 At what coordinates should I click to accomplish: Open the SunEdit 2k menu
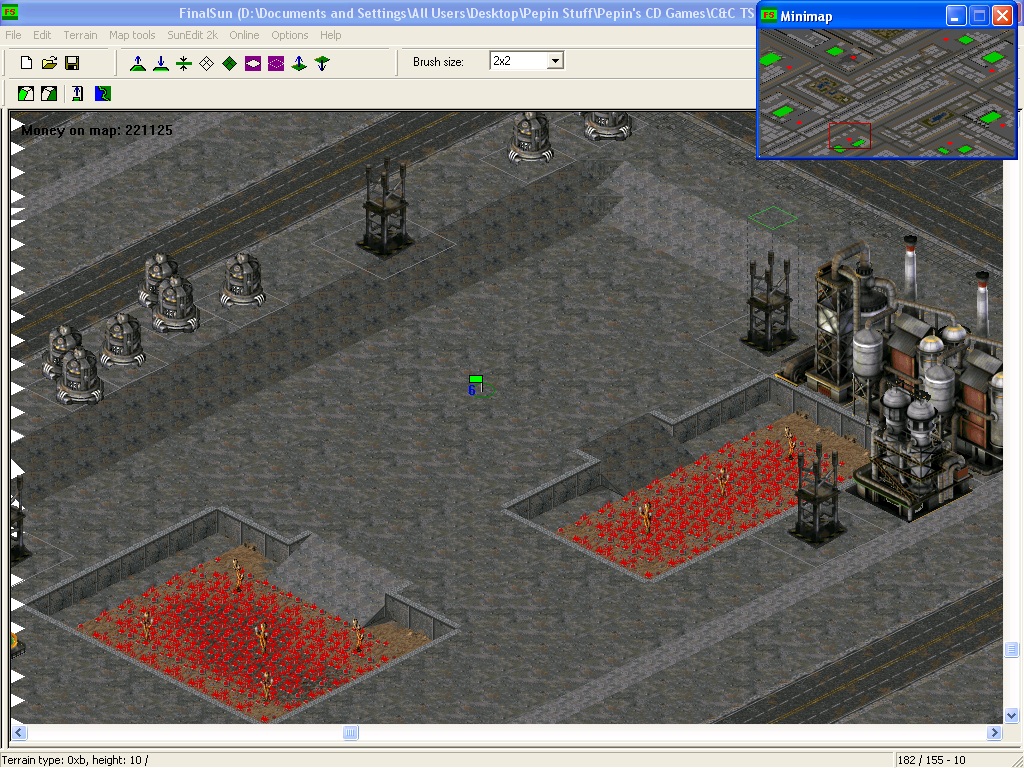pyautogui.click(x=193, y=35)
